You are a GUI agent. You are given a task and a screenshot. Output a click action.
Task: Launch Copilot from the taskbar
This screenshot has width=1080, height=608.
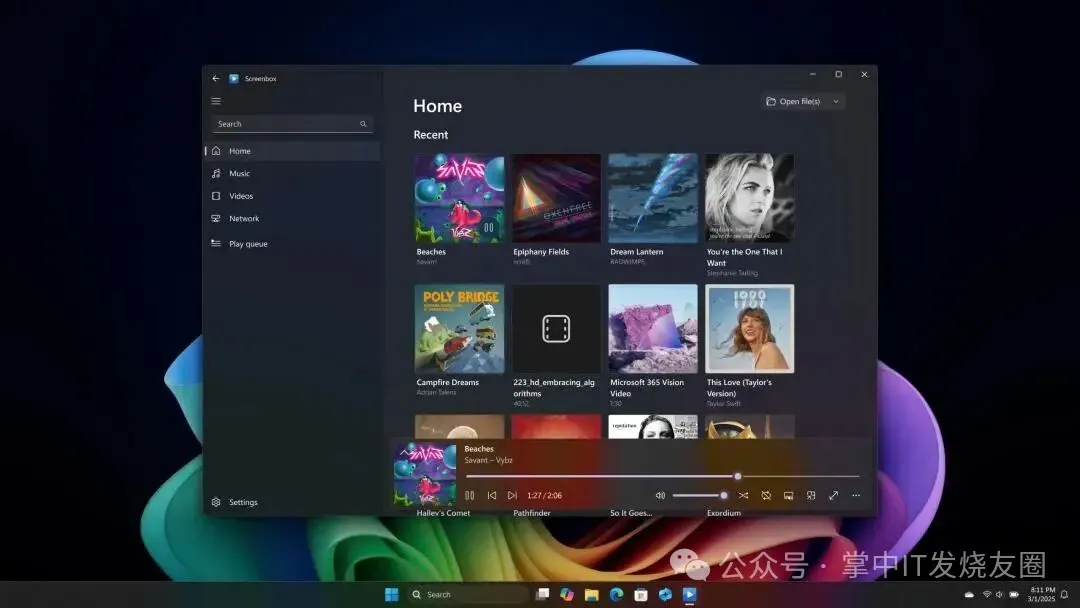(567, 594)
